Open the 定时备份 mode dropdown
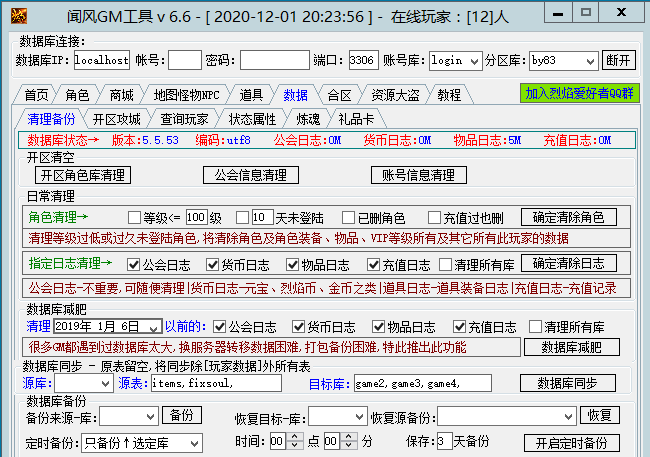 [x=194, y=443]
